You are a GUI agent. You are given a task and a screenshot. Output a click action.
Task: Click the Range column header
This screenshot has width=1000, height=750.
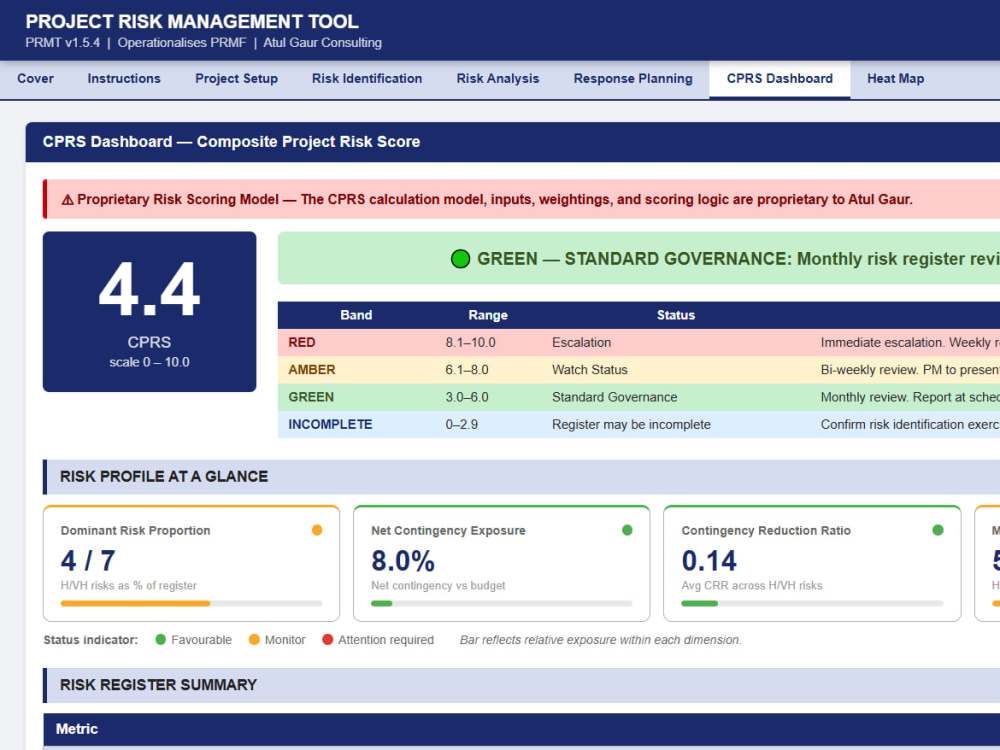pyautogui.click(x=488, y=315)
